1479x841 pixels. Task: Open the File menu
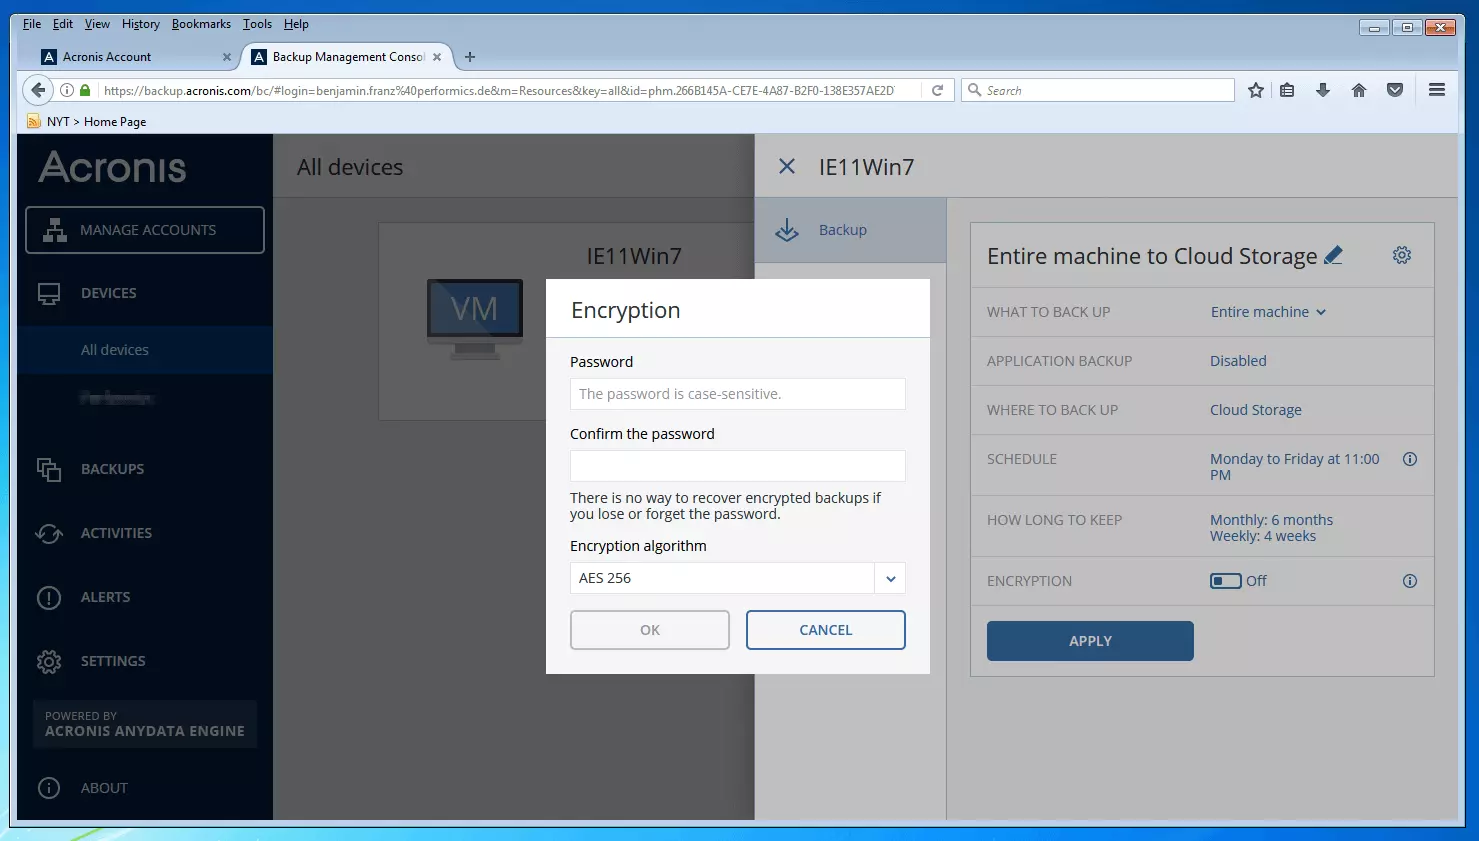click(32, 24)
